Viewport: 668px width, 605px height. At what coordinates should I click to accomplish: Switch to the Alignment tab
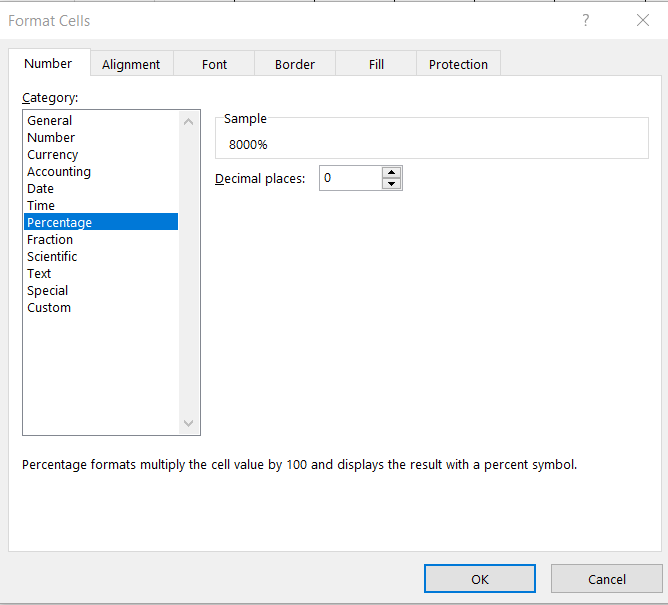click(x=131, y=64)
